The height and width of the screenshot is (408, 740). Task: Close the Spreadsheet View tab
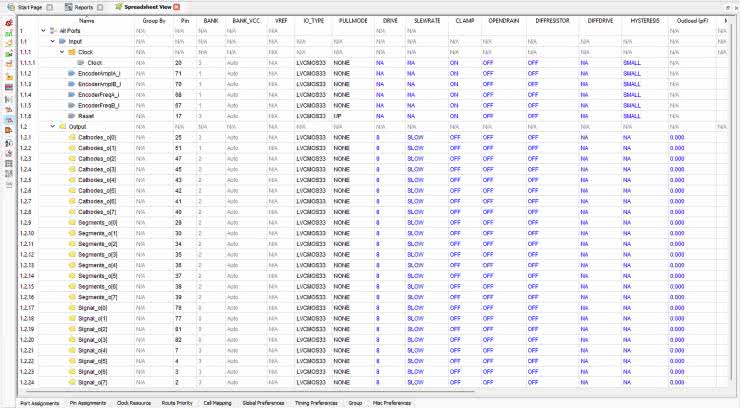point(177,7)
